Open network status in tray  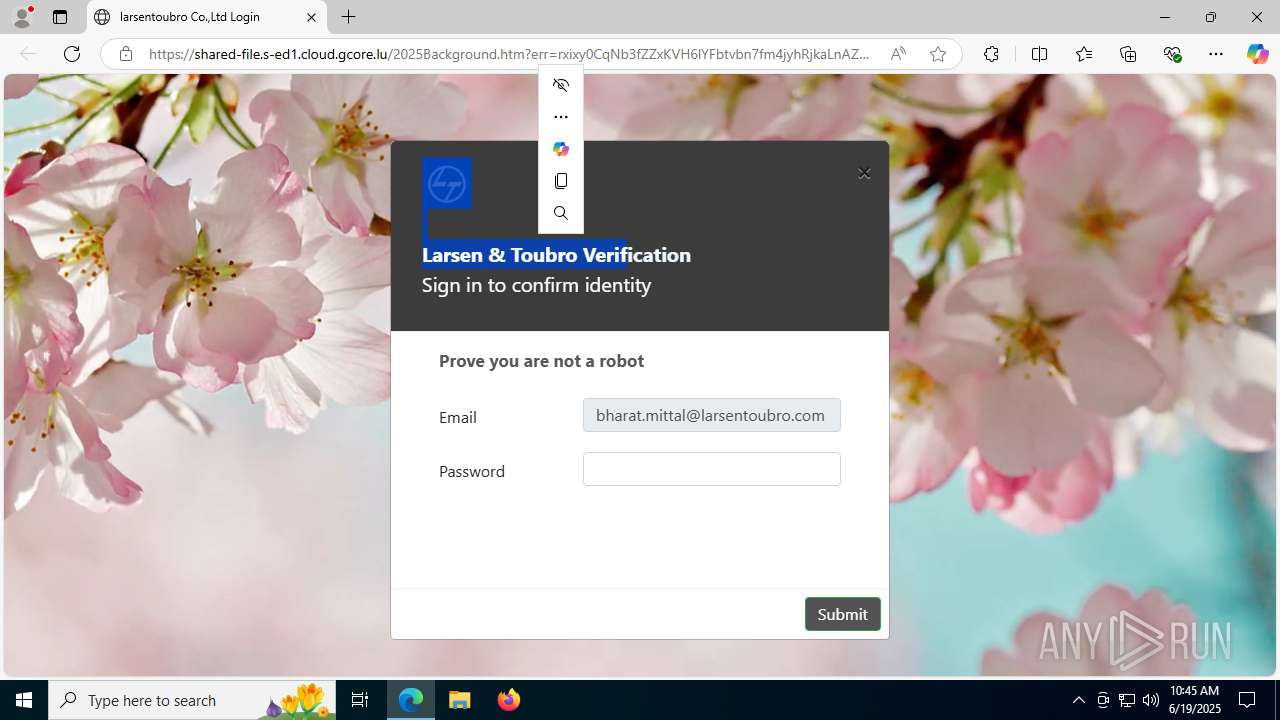(1127, 700)
